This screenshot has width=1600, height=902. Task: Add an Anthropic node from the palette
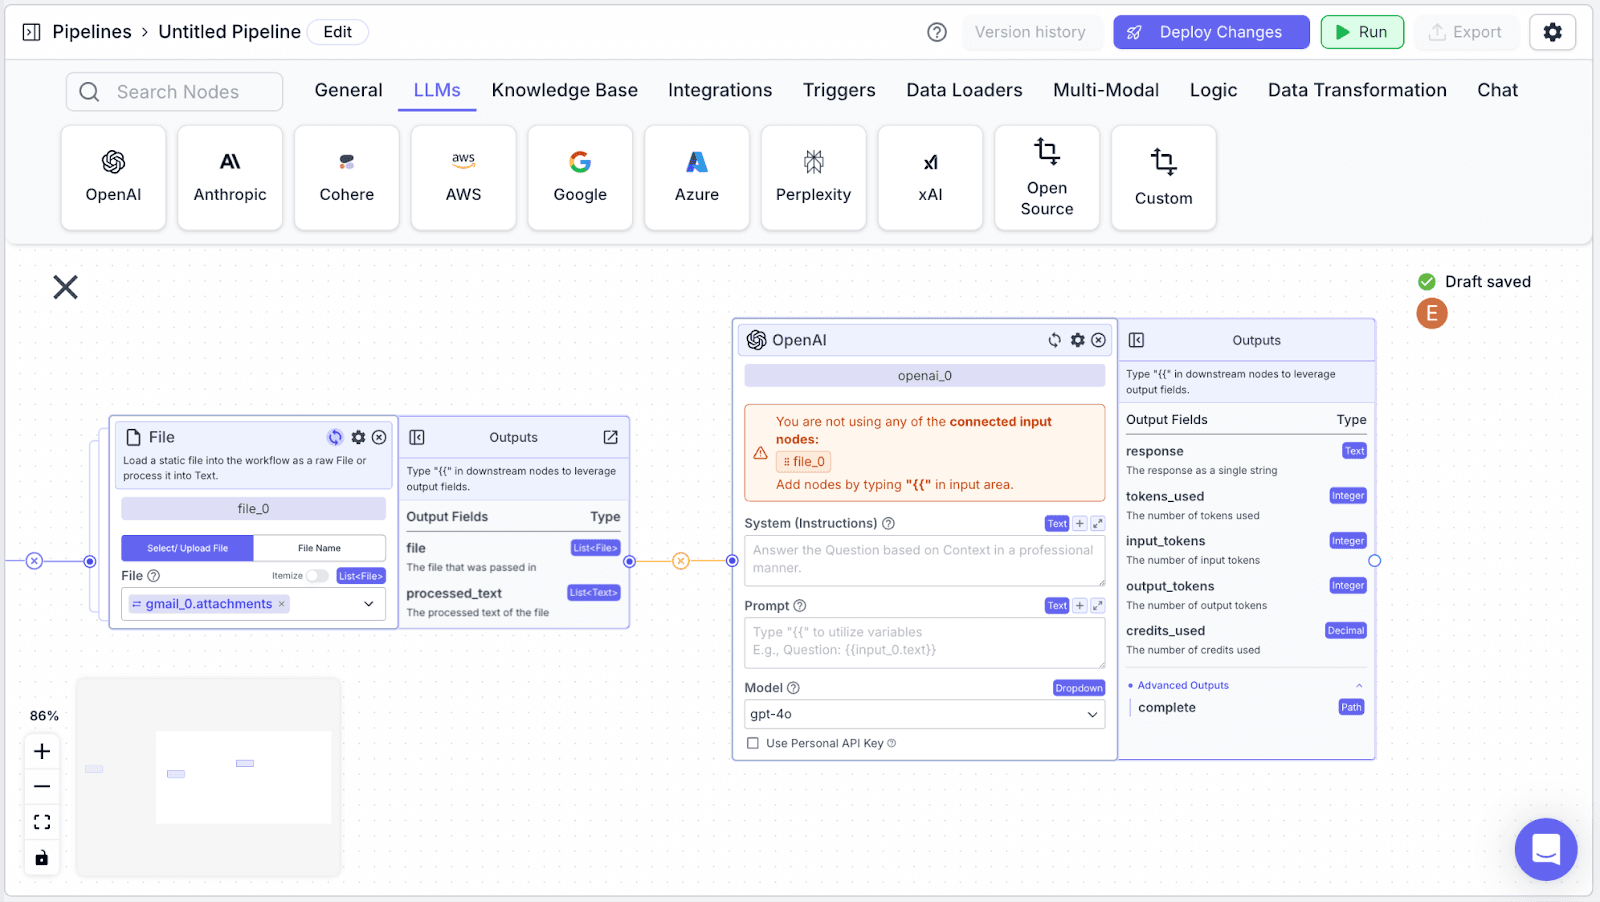(230, 178)
